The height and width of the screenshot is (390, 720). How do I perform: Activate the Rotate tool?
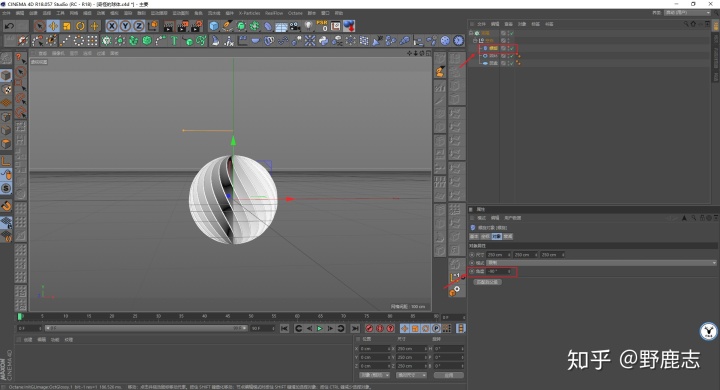80,26
